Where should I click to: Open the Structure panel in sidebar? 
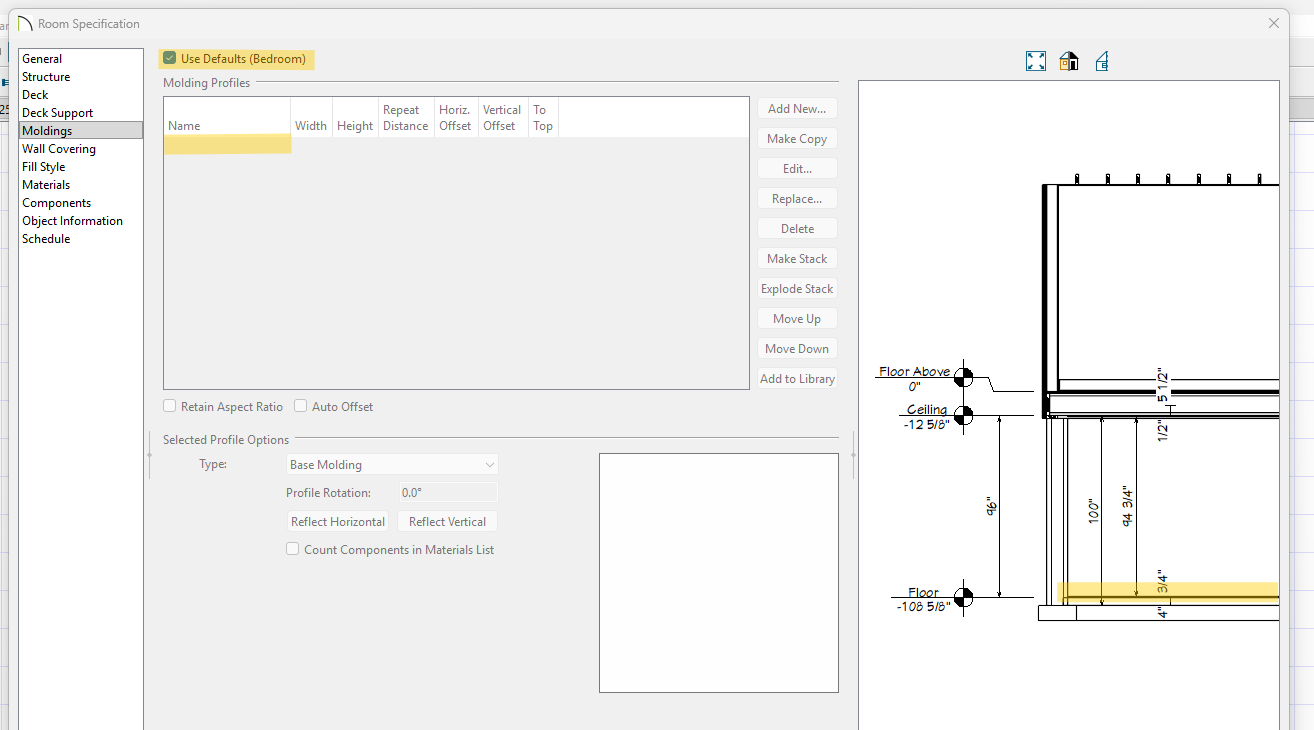(x=46, y=77)
